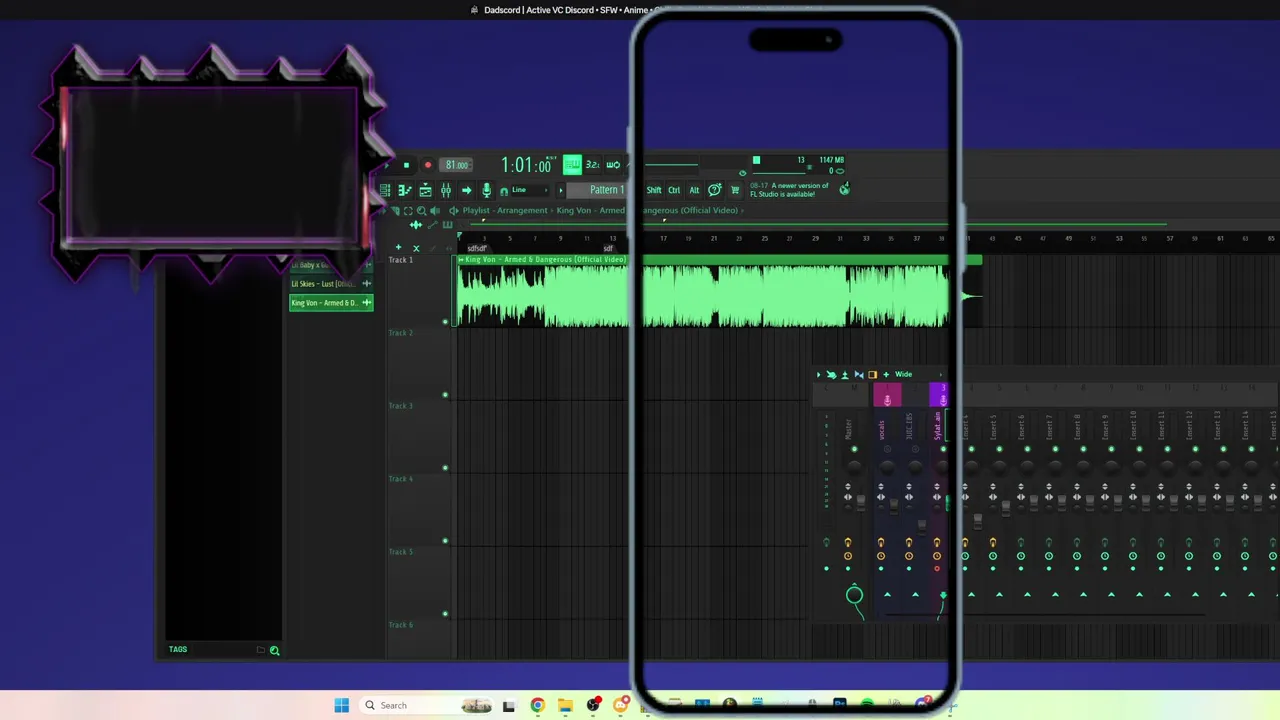This screenshot has height=720, width=1280.
Task: Open the mixer options arrow menu
Action: pyautogui.click(x=818, y=375)
